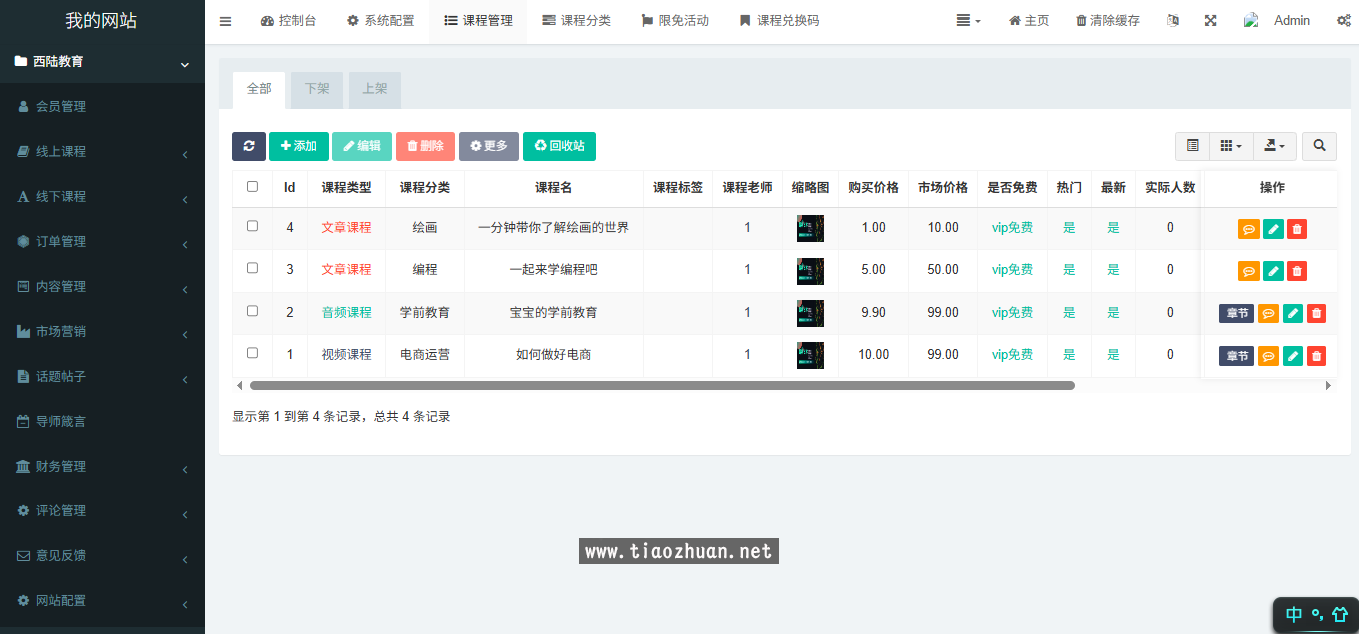Viewport: 1359px width, 634px height.
Task: Click the card view icon above the table
Action: (1192, 145)
